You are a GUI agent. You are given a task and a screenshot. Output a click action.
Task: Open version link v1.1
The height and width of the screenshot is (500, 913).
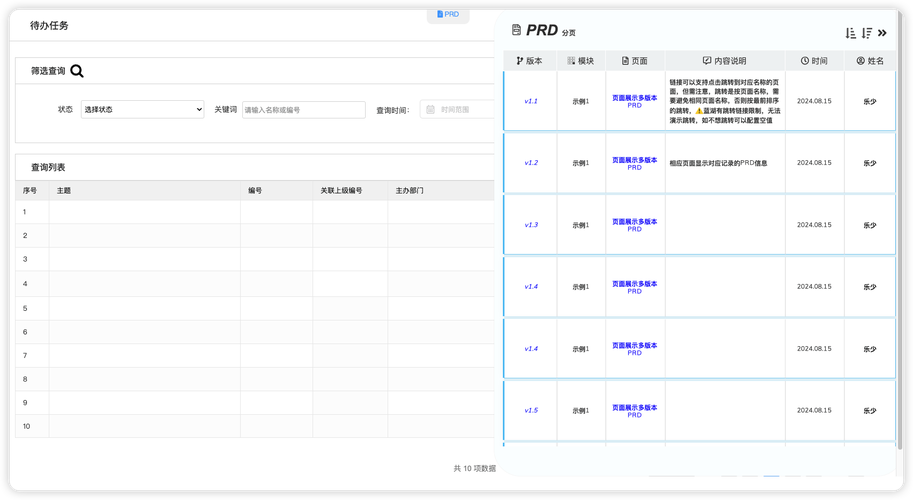pos(531,101)
